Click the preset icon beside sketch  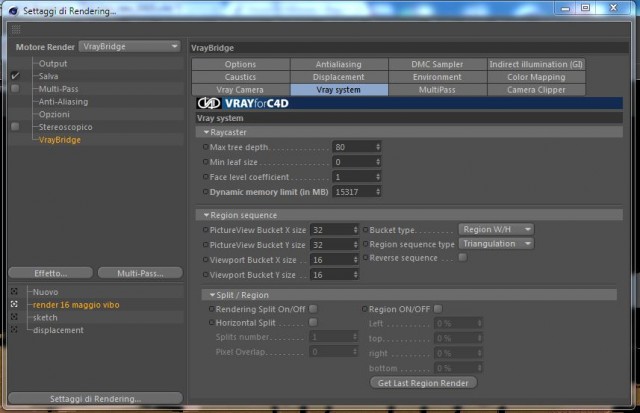[x=14, y=317]
